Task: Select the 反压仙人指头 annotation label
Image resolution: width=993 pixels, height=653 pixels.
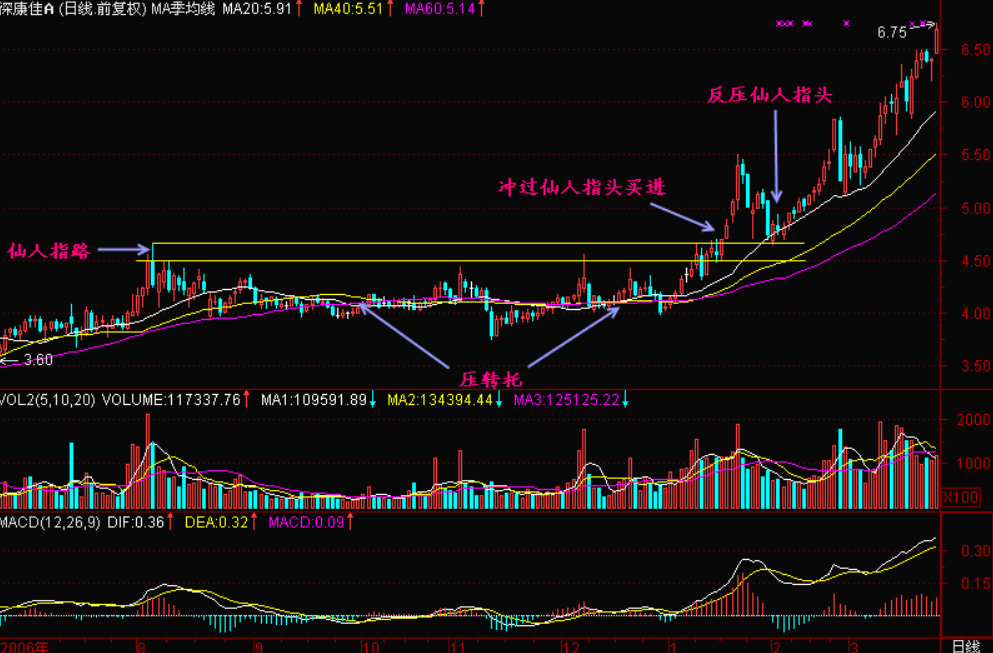Action: point(769,96)
